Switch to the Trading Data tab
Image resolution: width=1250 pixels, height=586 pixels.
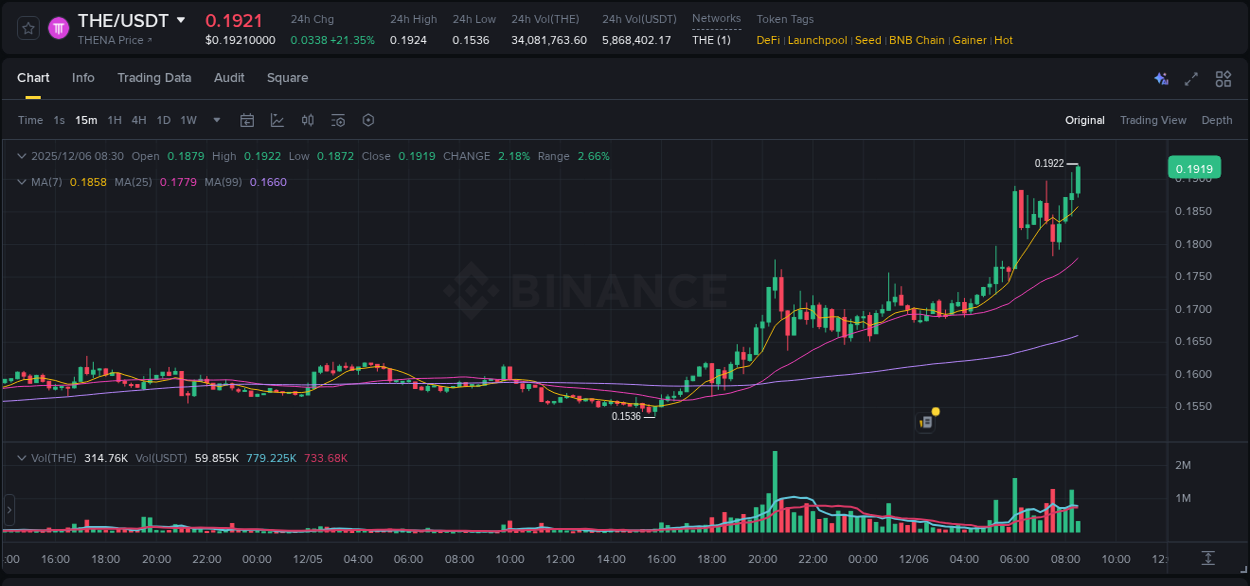click(x=154, y=77)
